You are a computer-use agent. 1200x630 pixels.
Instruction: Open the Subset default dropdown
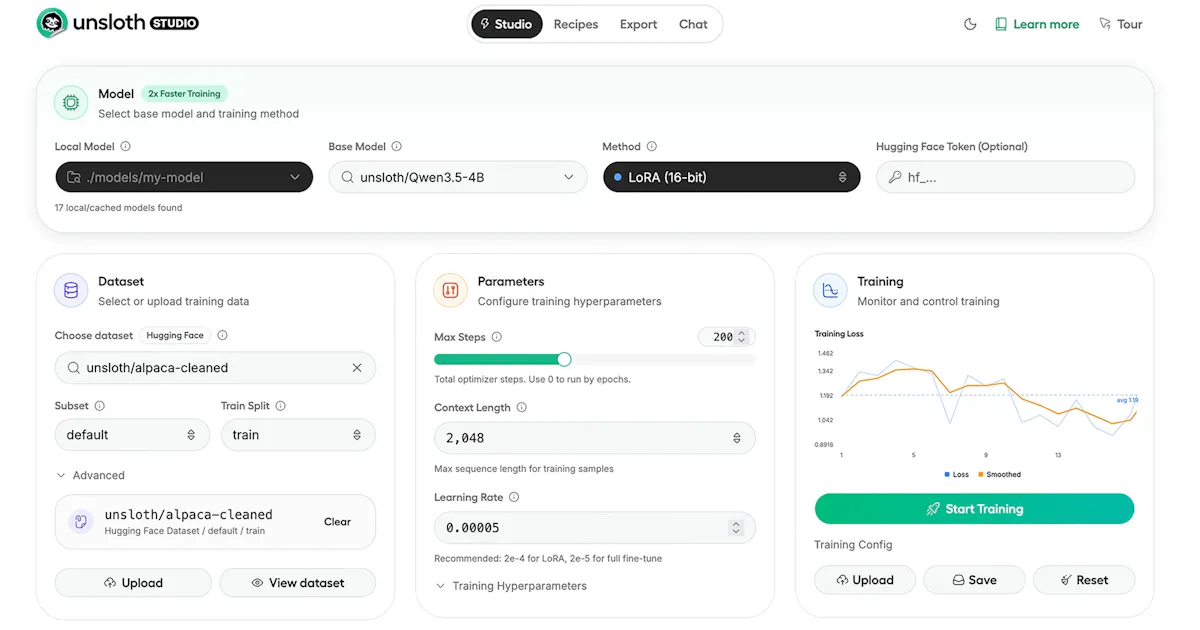132,435
